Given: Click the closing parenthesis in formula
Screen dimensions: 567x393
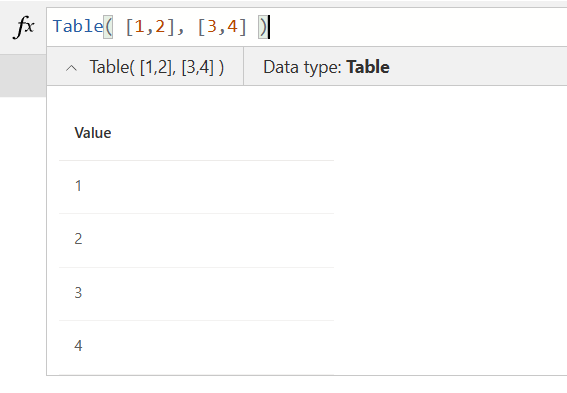Looking at the screenshot, I should tap(263, 27).
